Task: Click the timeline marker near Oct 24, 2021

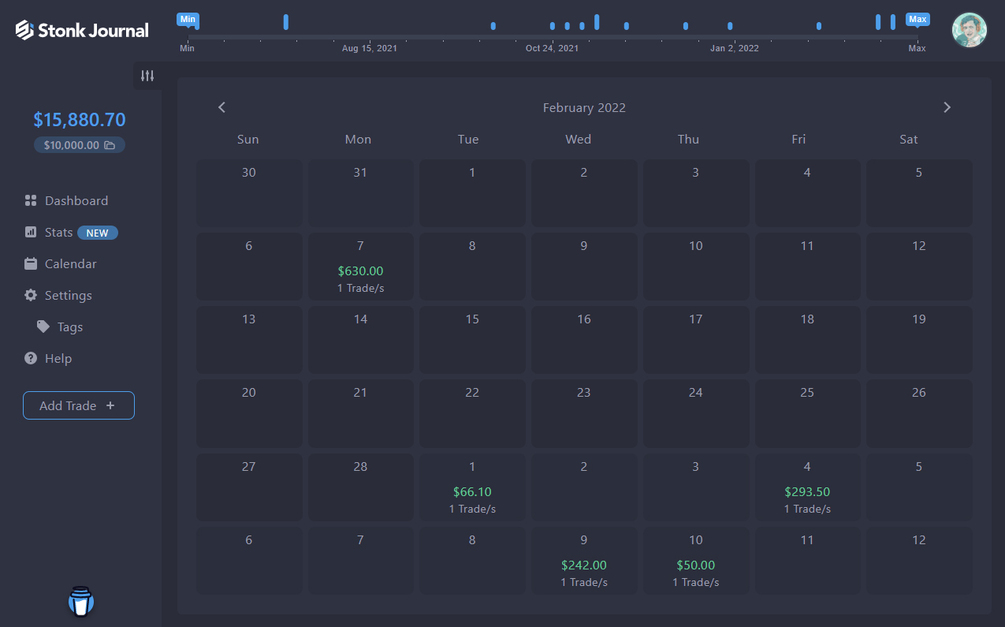Action: coord(552,26)
